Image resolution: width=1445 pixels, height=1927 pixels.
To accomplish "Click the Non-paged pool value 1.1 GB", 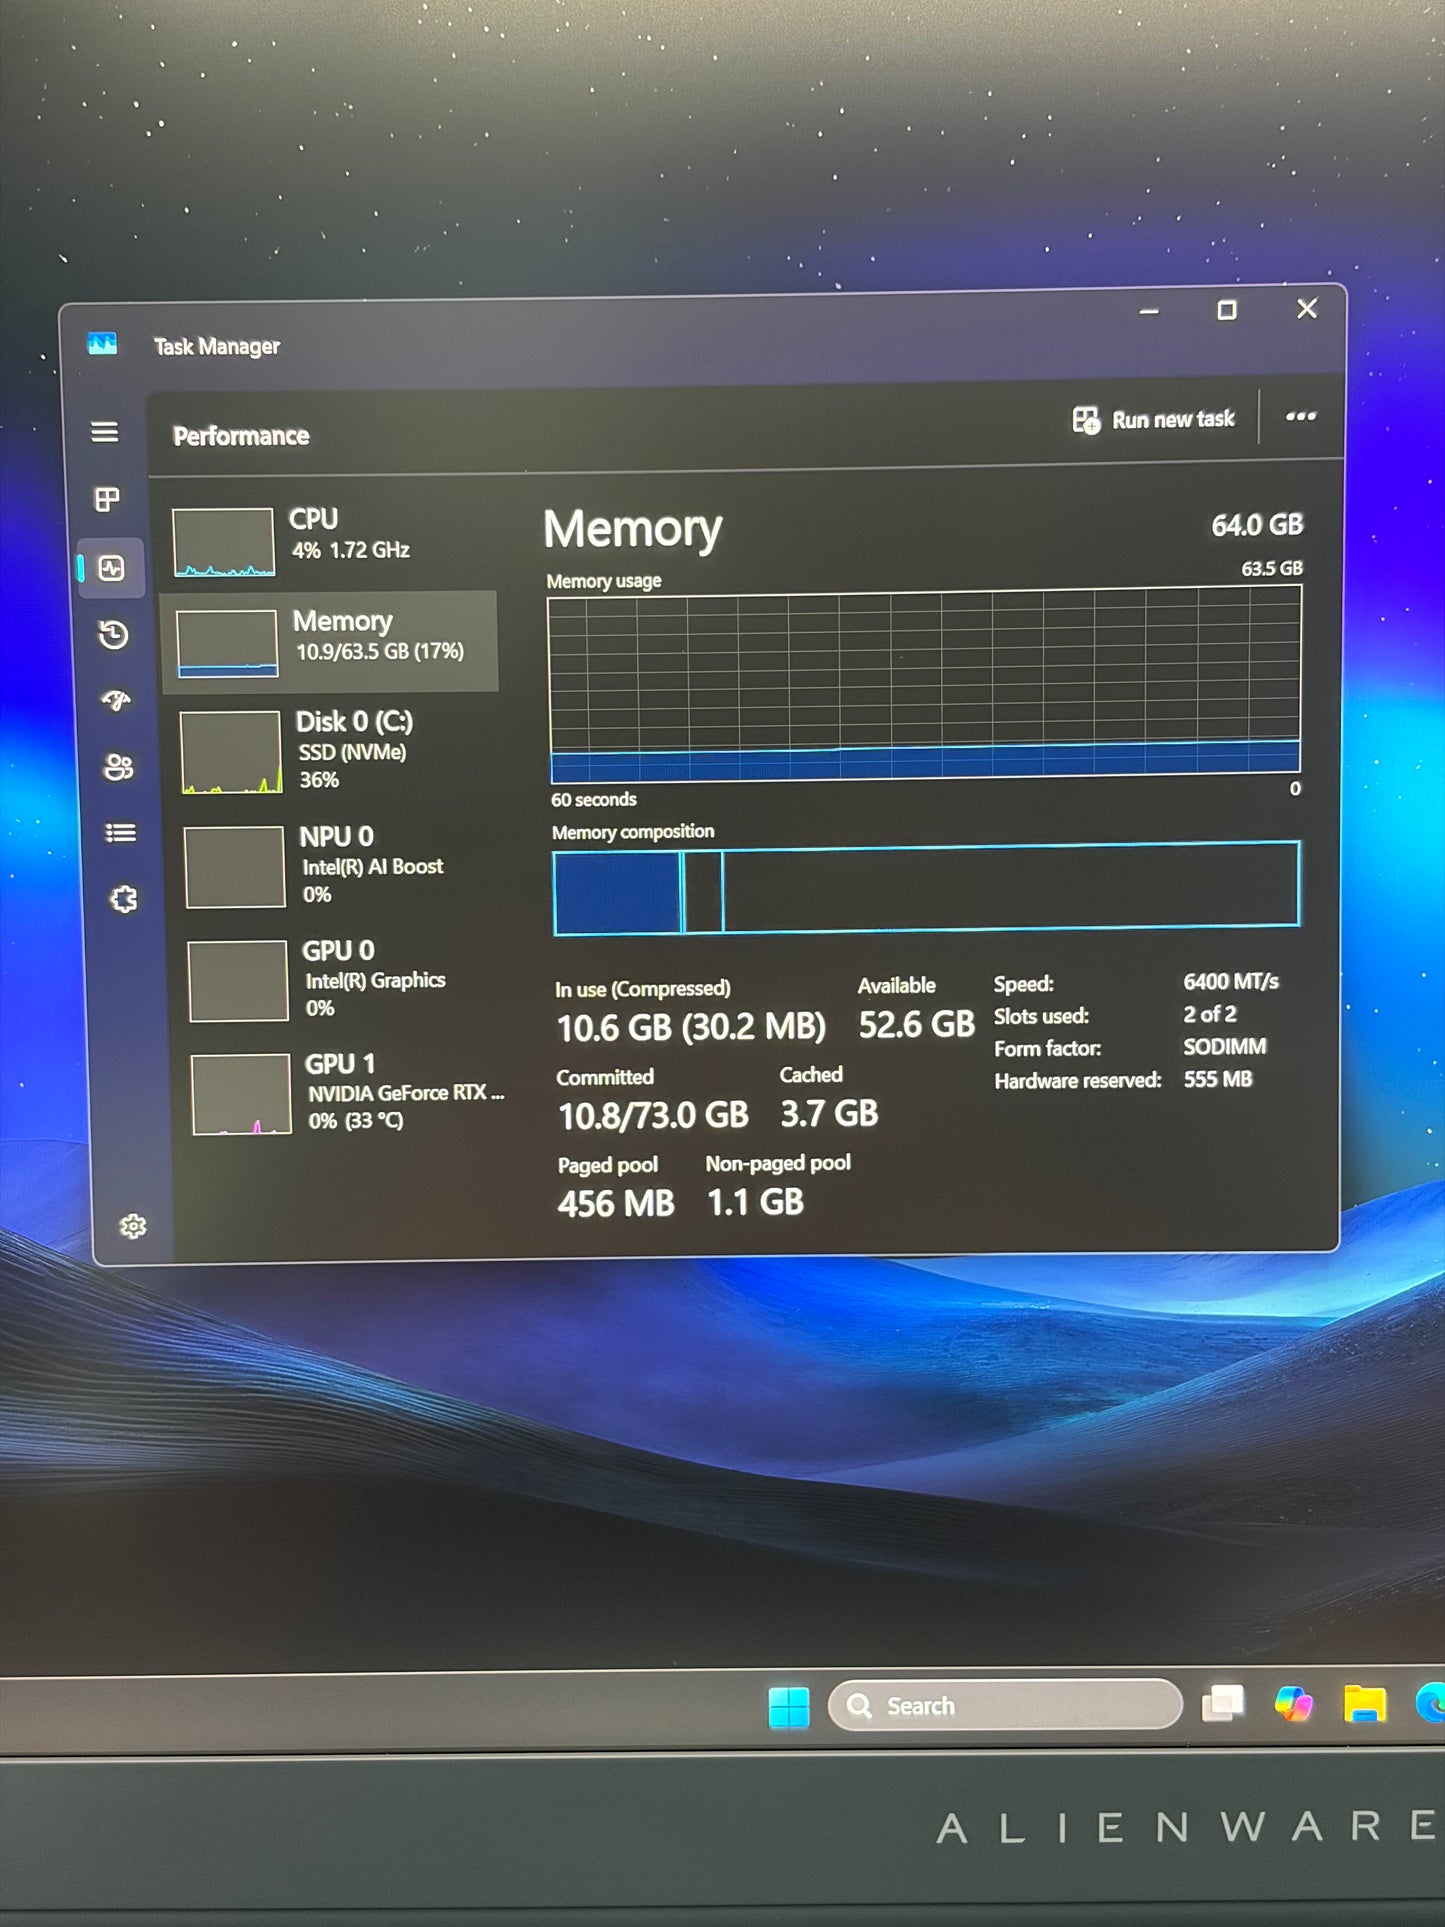I will point(755,1202).
